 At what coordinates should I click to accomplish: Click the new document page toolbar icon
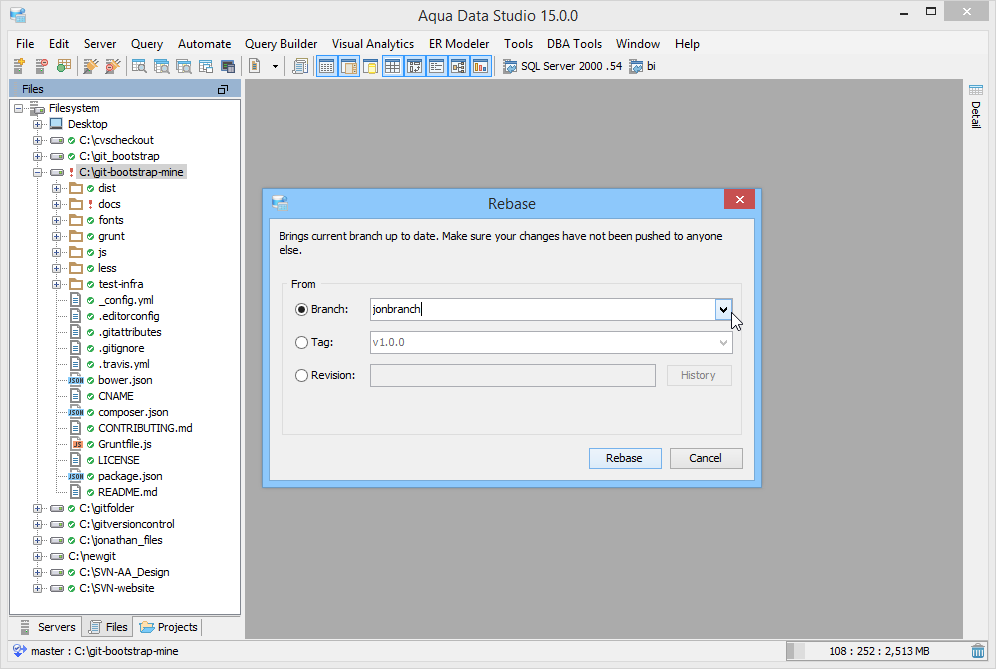(x=255, y=66)
